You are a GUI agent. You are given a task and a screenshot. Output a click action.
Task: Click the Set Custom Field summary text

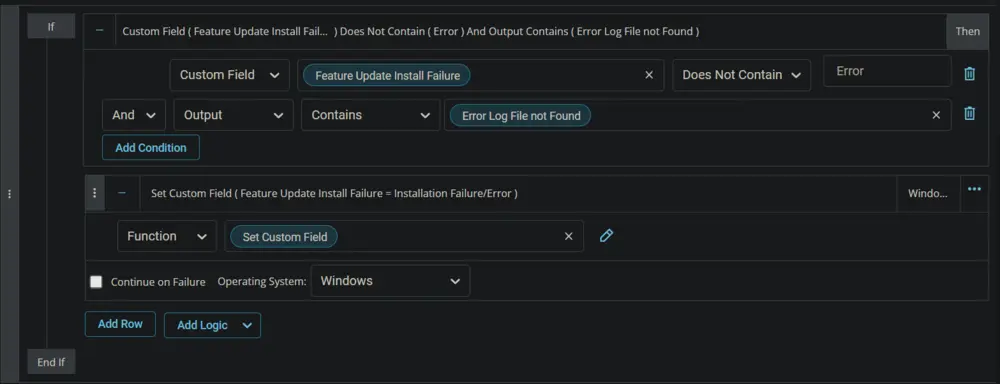point(334,193)
